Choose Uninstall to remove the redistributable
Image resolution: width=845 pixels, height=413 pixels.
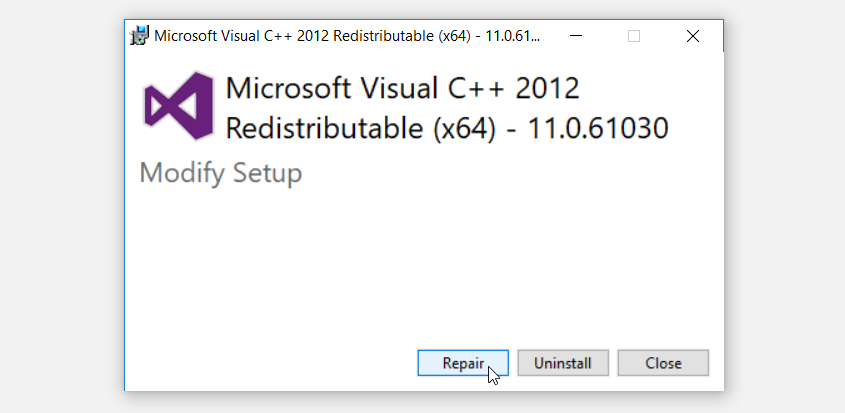click(563, 363)
